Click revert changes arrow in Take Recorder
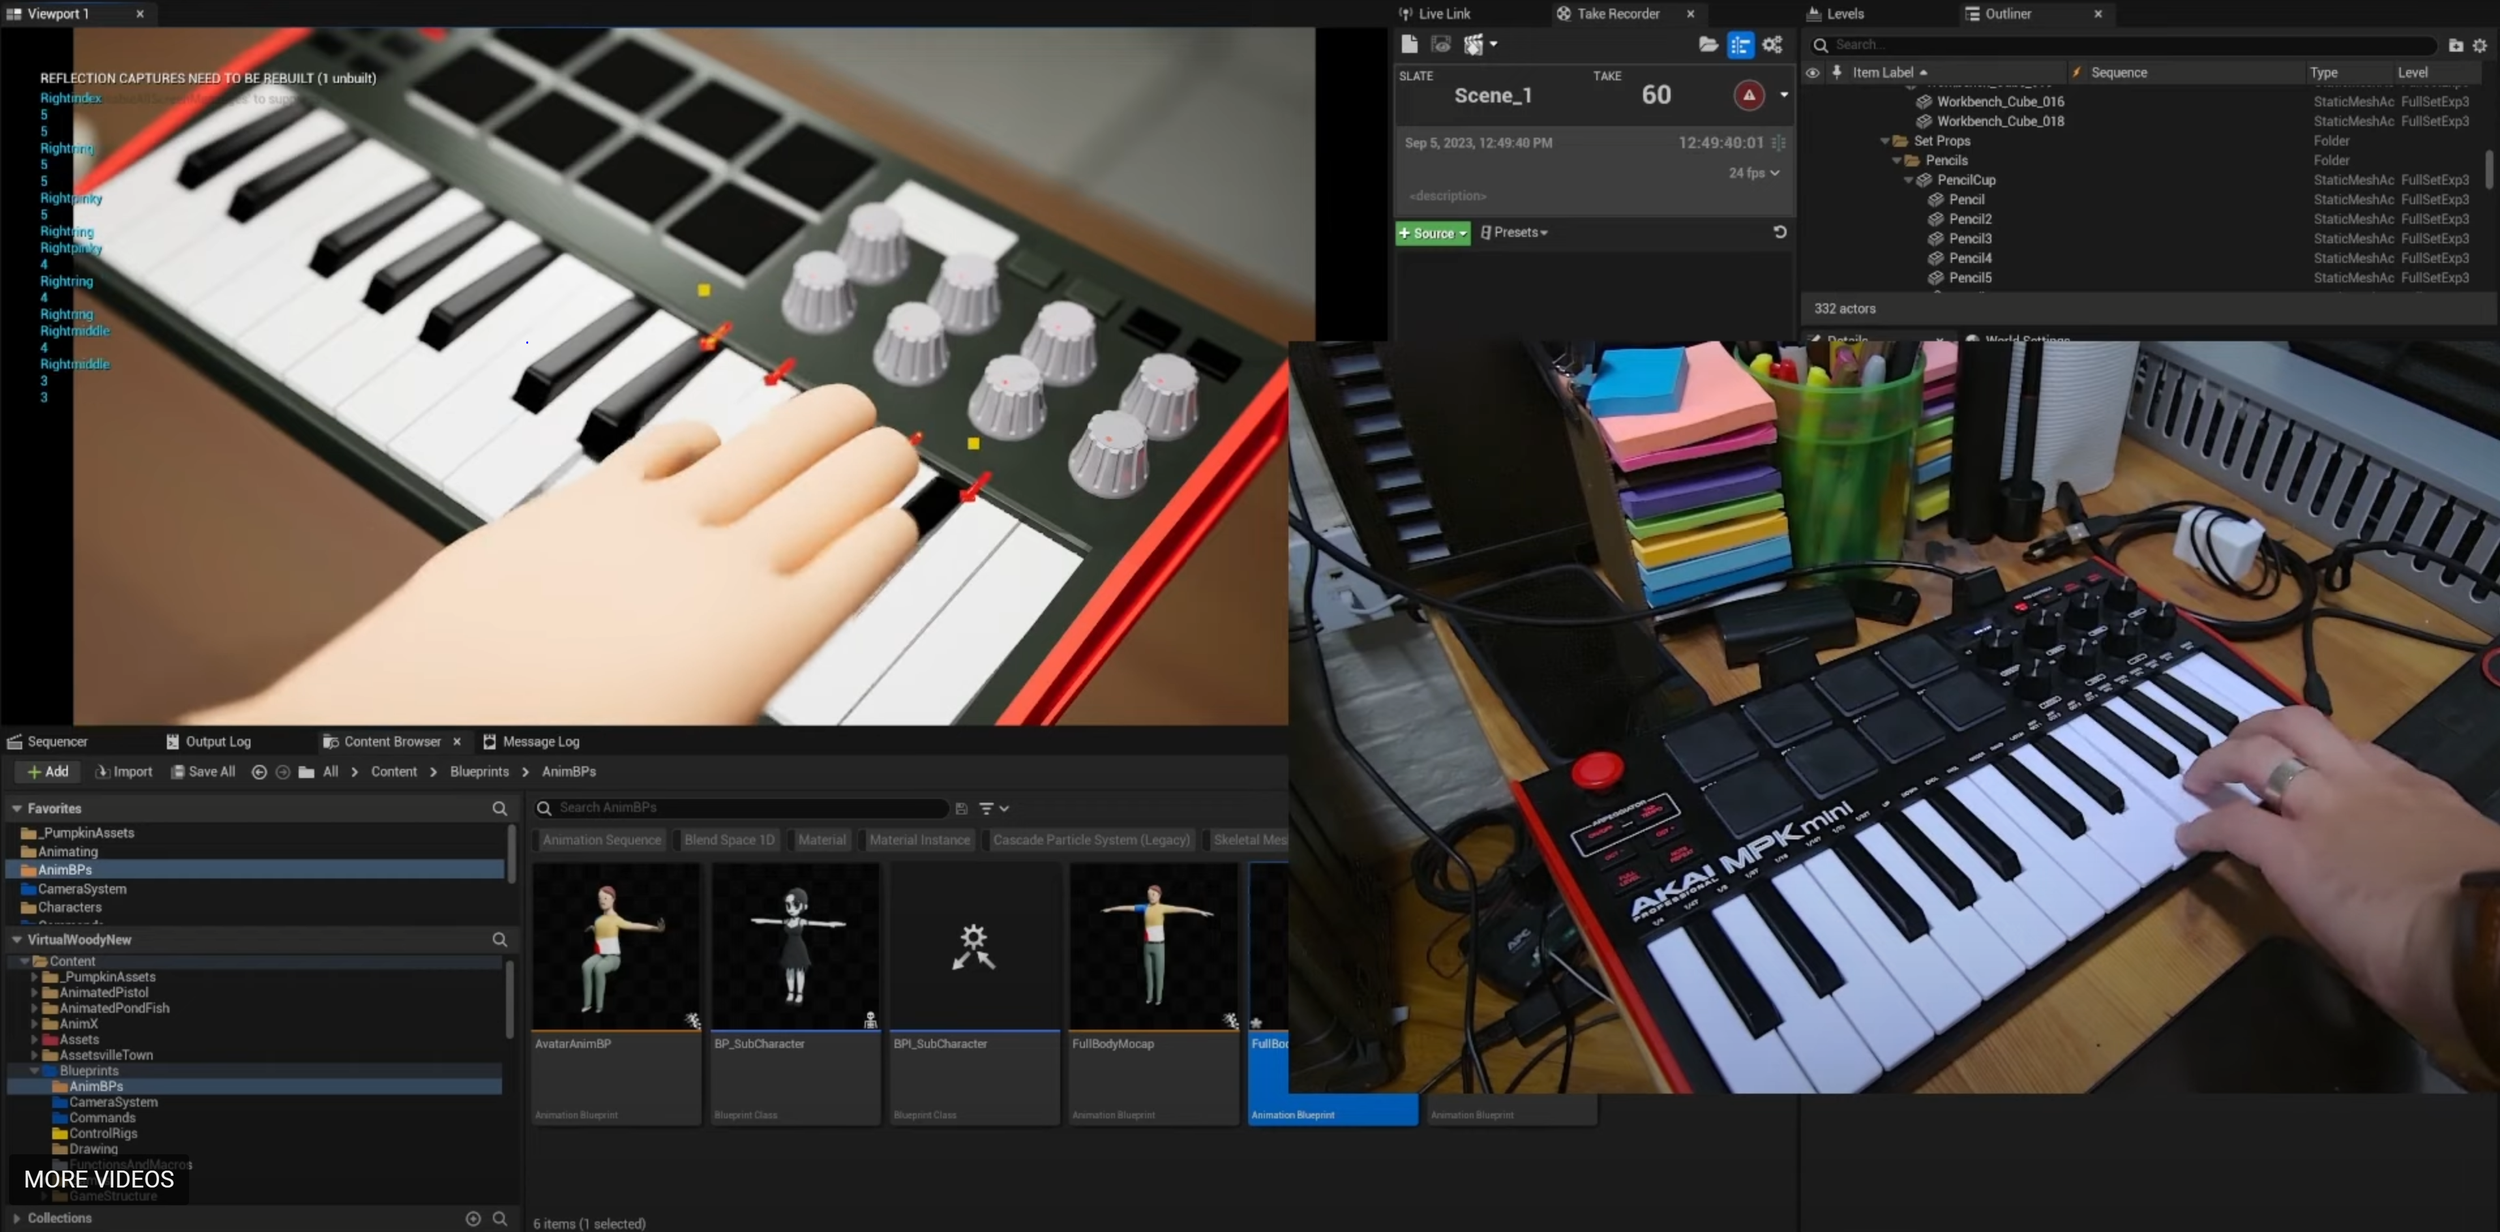 (1779, 232)
